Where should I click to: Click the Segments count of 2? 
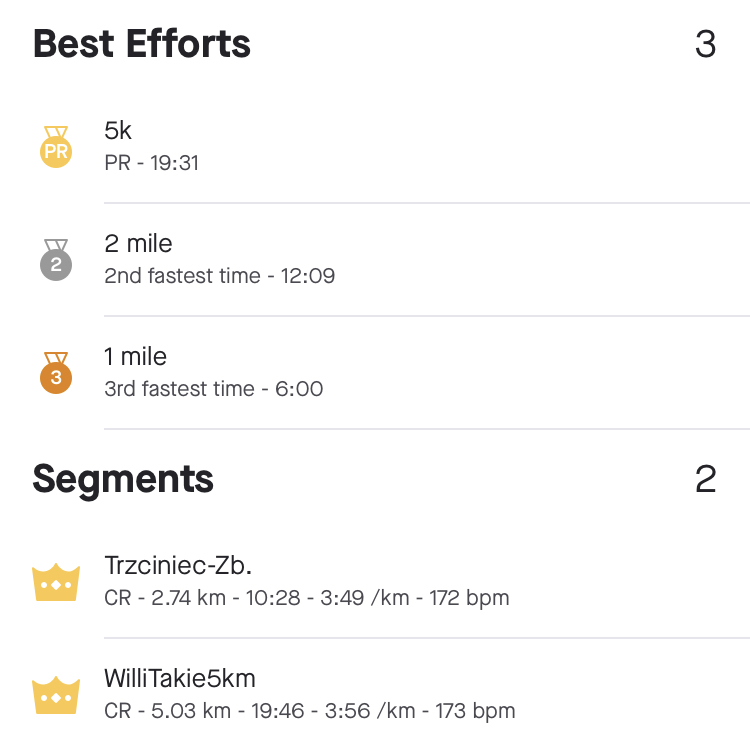pos(705,480)
